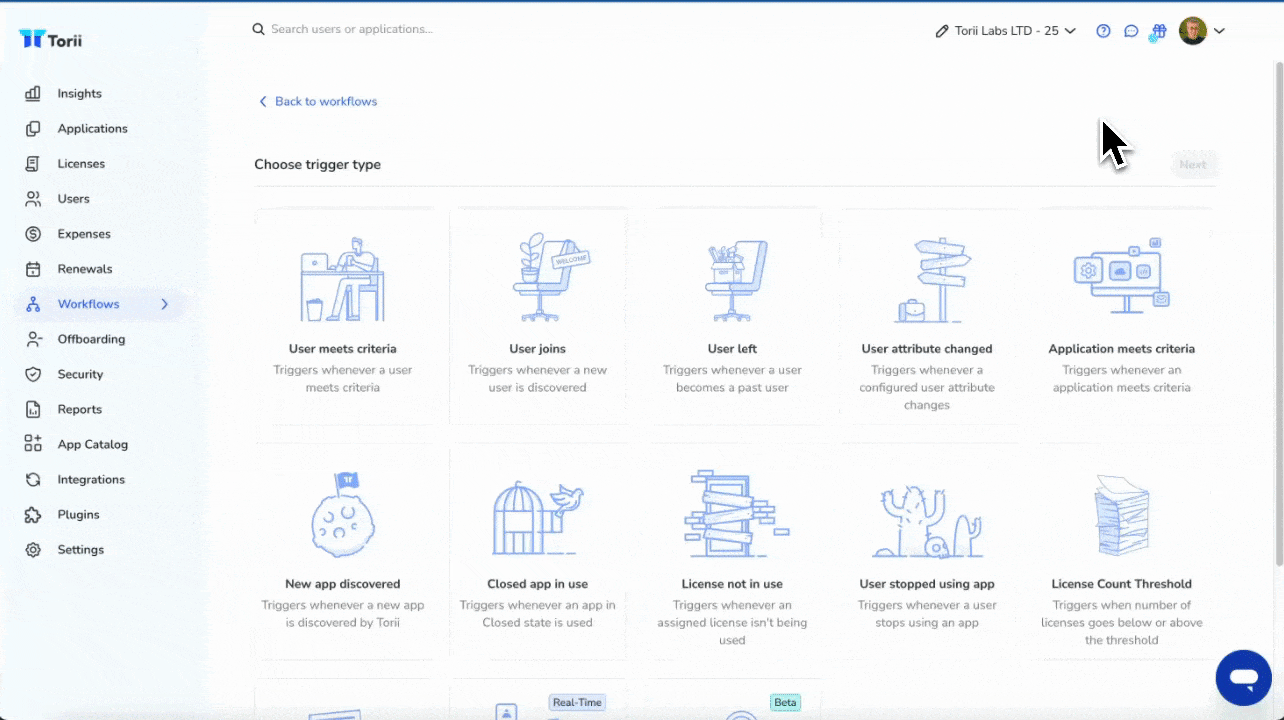Open Renewals in sidebar
The height and width of the screenshot is (720, 1284).
click(85, 269)
